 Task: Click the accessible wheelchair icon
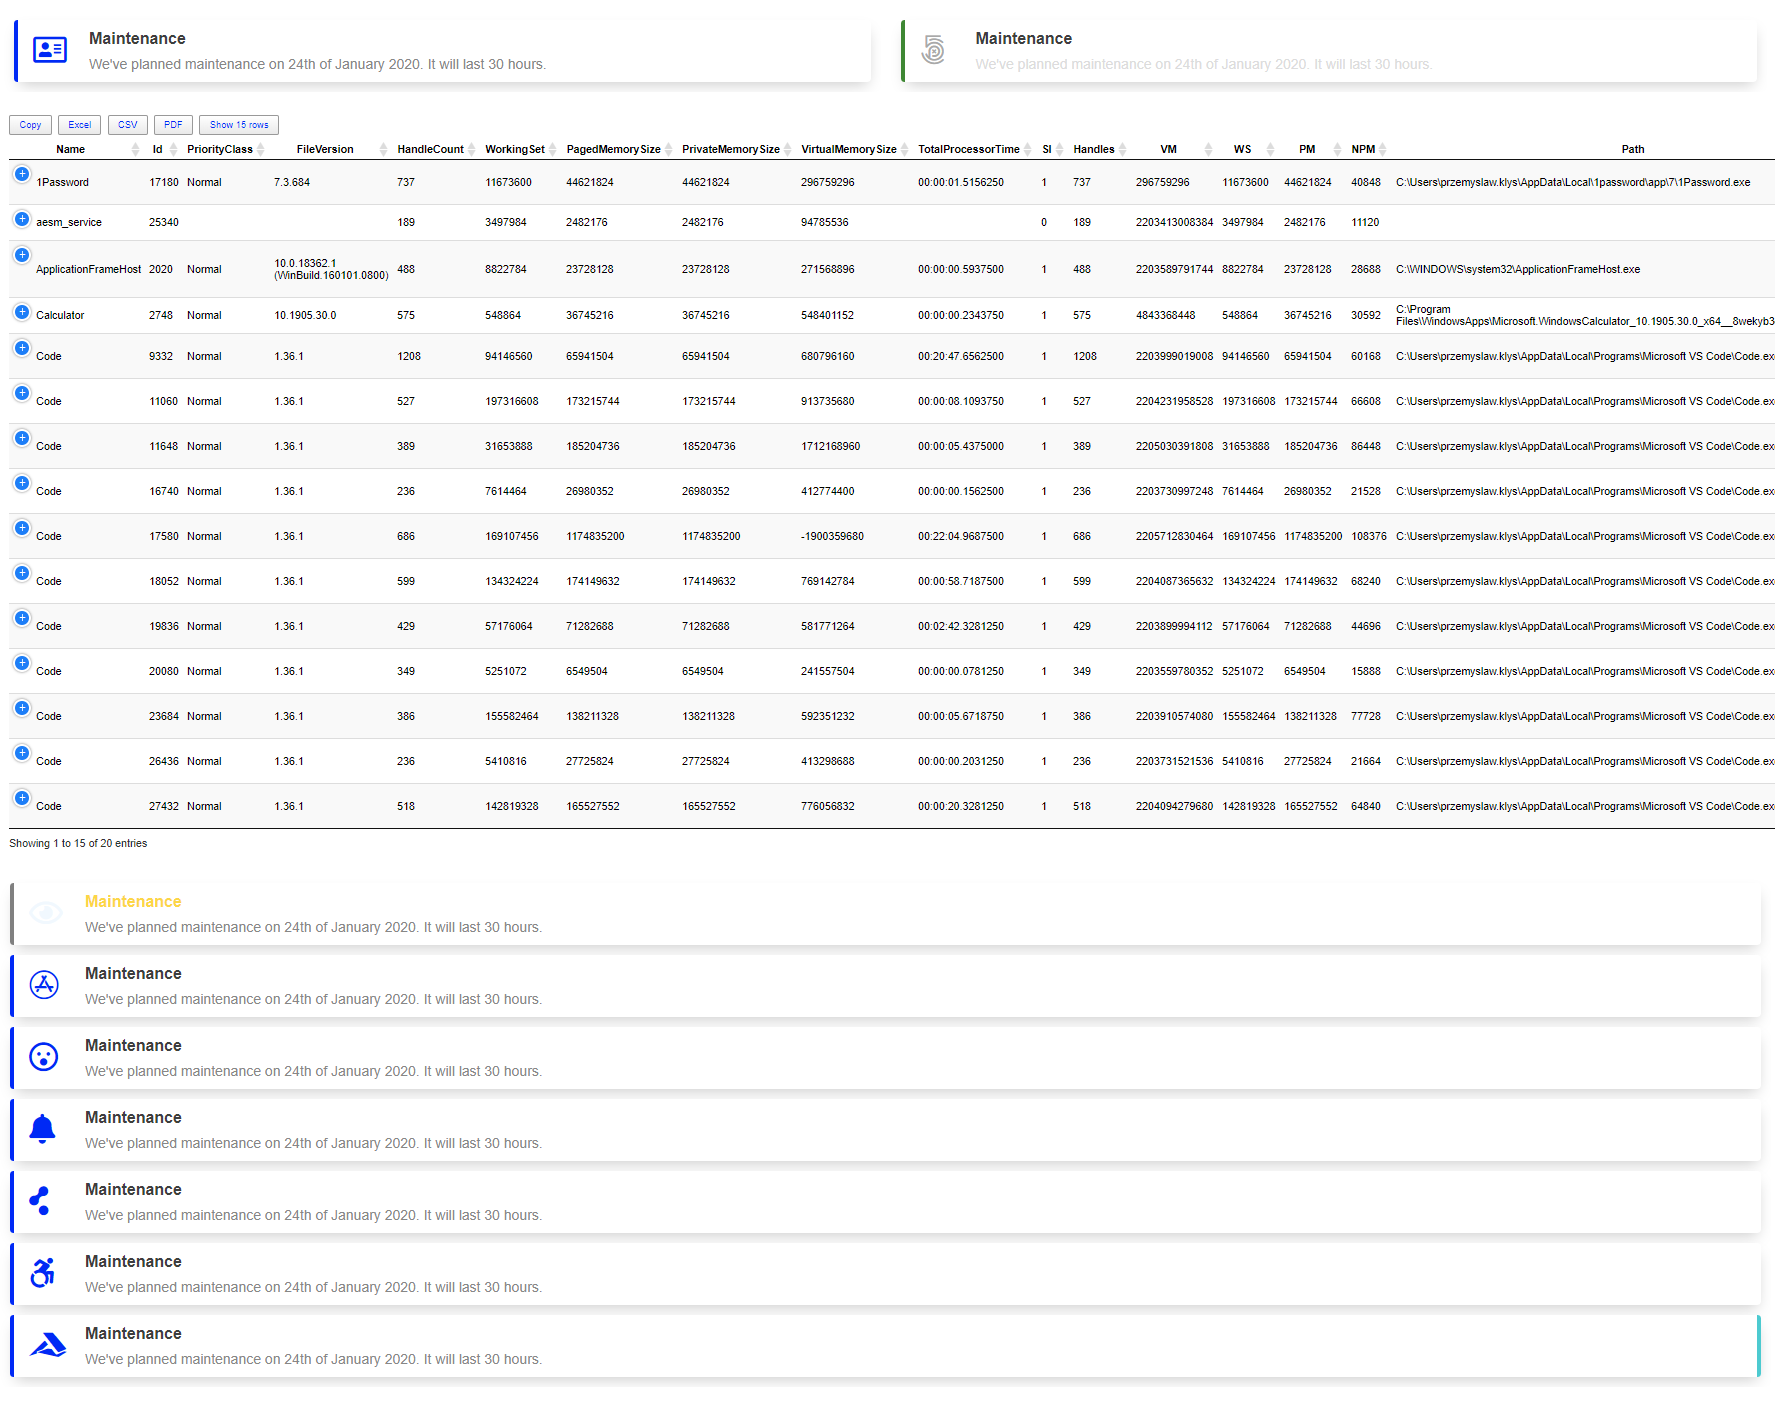(42, 1273)
